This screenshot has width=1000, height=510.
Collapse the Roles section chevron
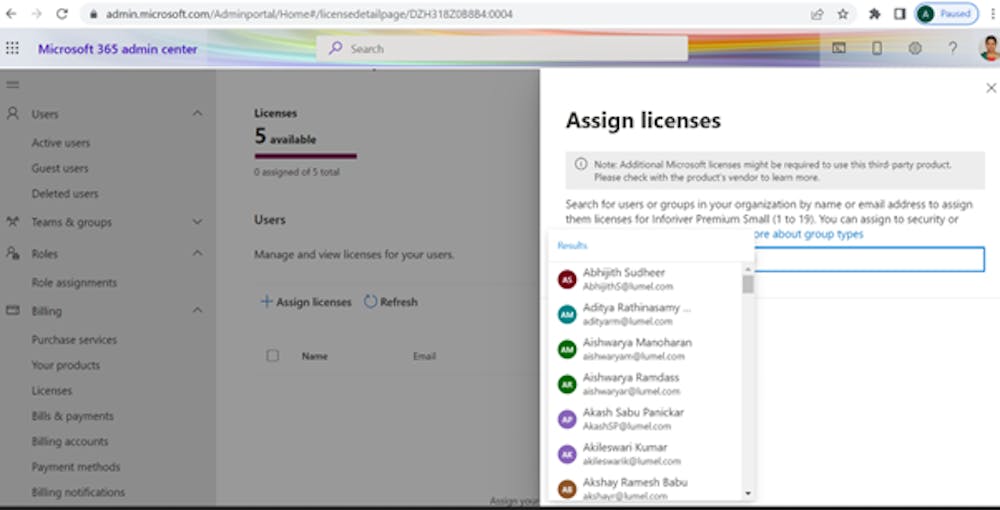click(x=197, y=253)
